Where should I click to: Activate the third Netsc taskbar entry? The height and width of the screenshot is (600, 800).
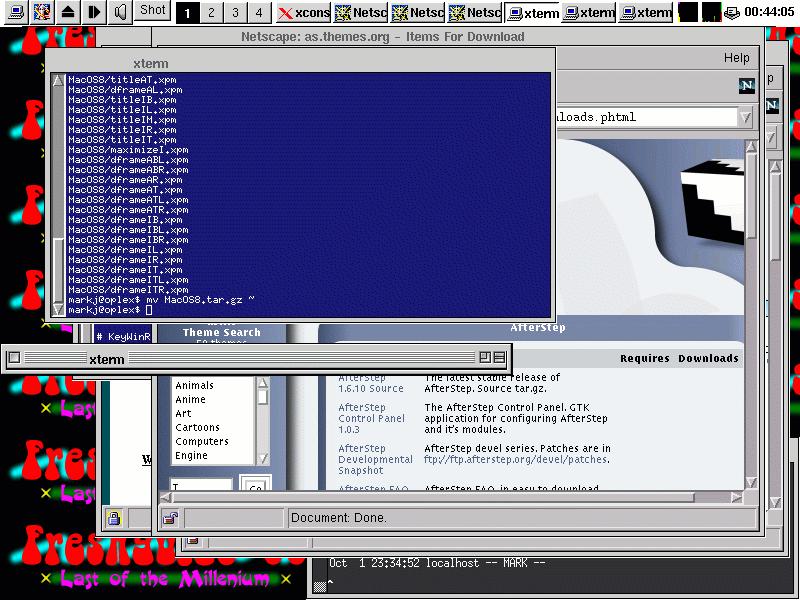[475, 13]
